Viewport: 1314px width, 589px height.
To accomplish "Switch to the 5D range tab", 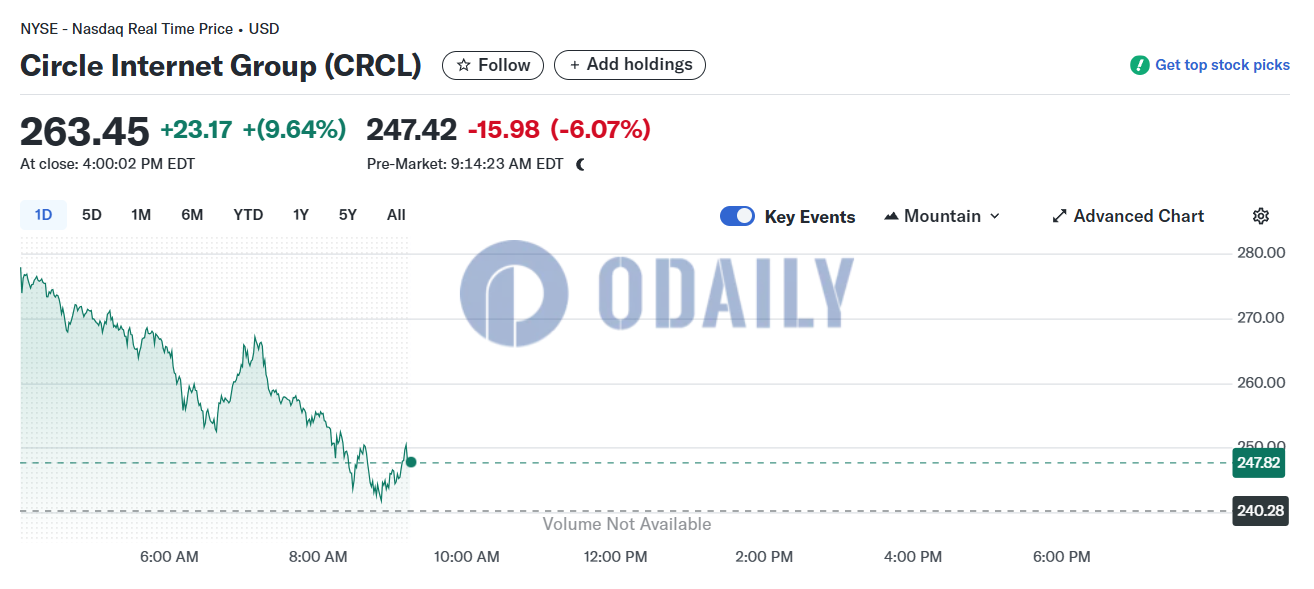I will [x=92, y=215].
